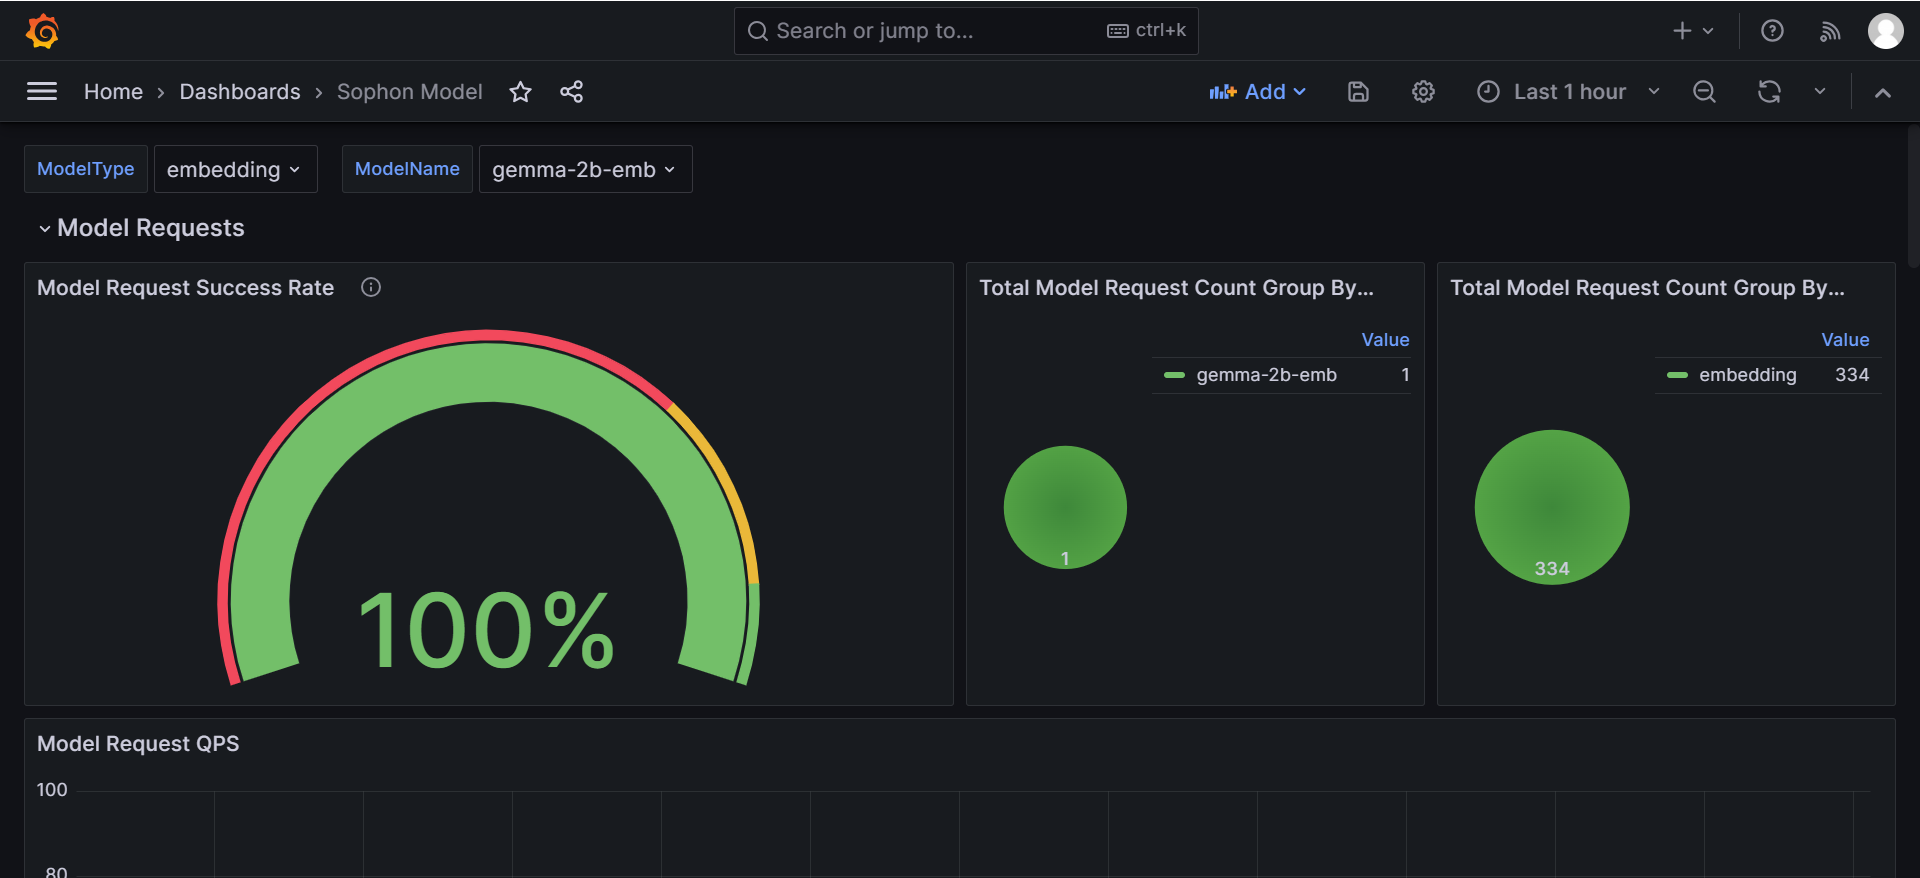Image resolution: width=1920 pixels, height=878 pixels.
Task: Refresh the dashboard
Action: point(1769,92)
